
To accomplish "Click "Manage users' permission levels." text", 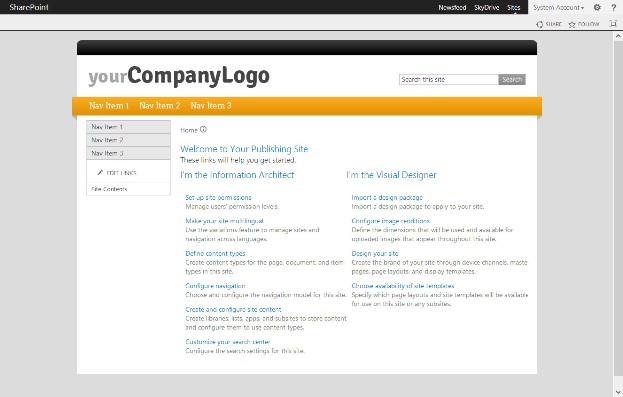I will (232, 207).
